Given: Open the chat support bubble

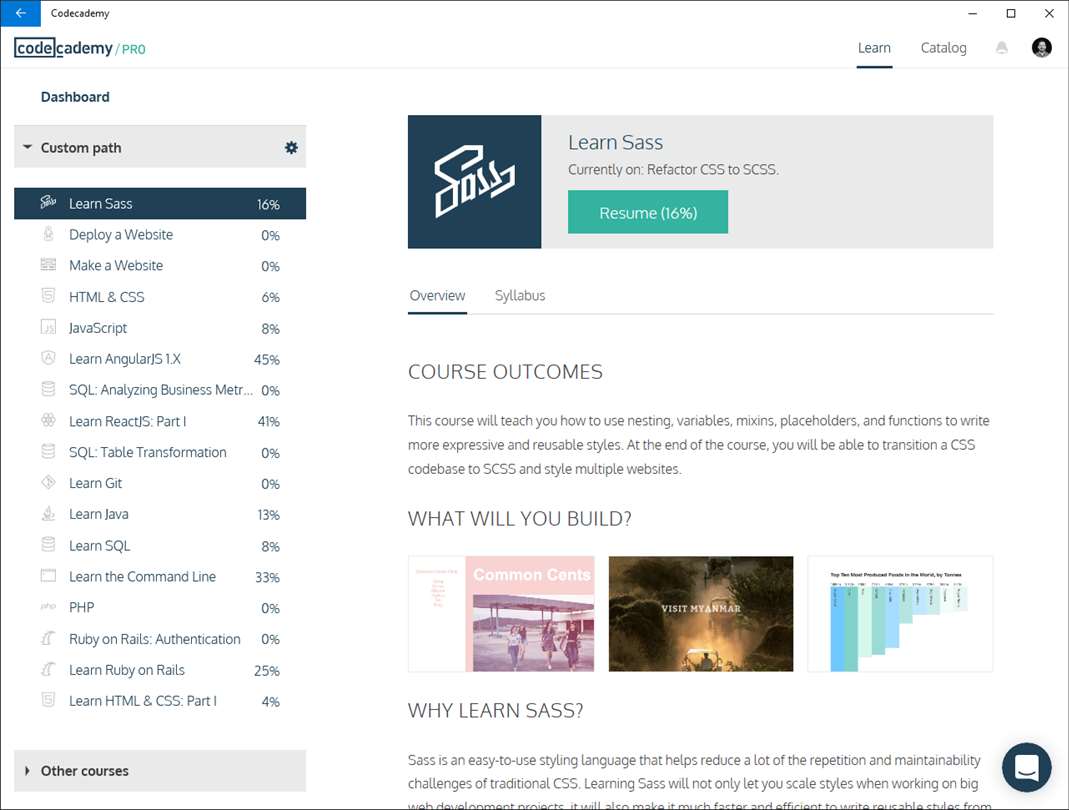Looking at the screenshot, I should click(1026, 767).
